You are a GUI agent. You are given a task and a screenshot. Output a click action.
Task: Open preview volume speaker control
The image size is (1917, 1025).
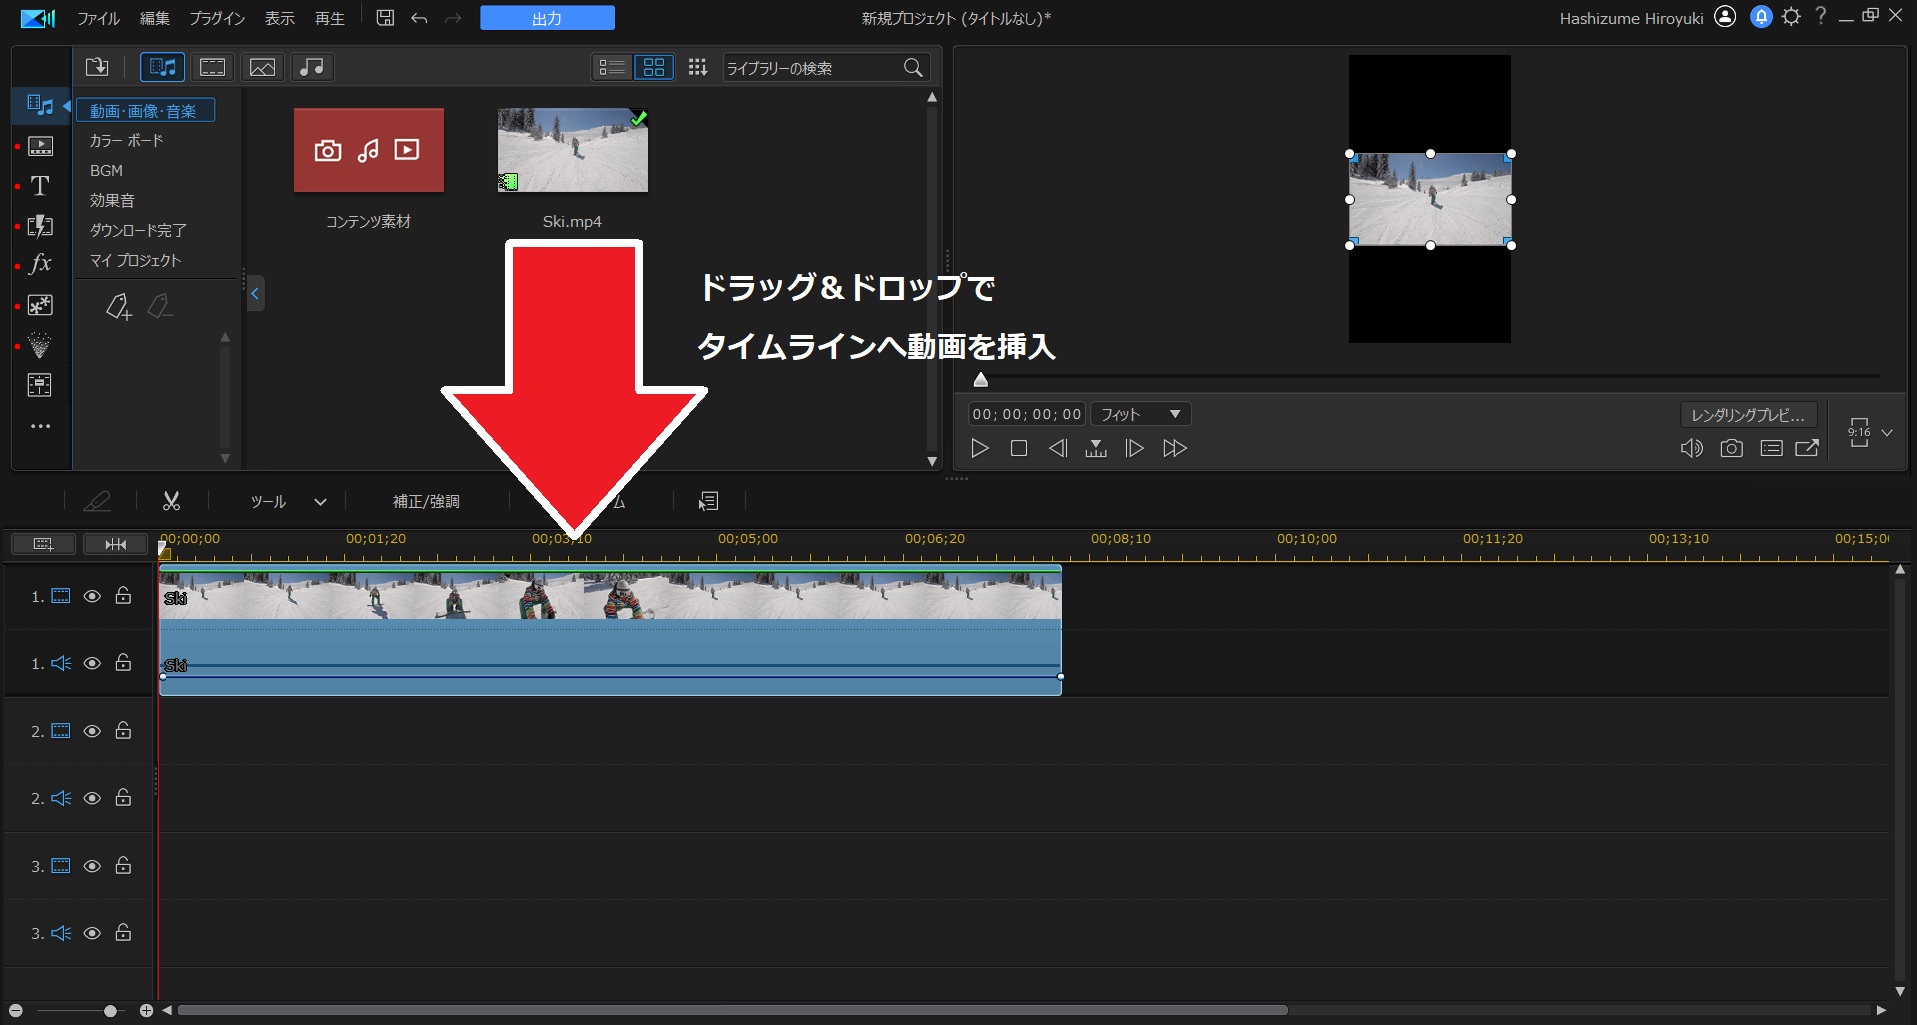tap(1691, 448)
